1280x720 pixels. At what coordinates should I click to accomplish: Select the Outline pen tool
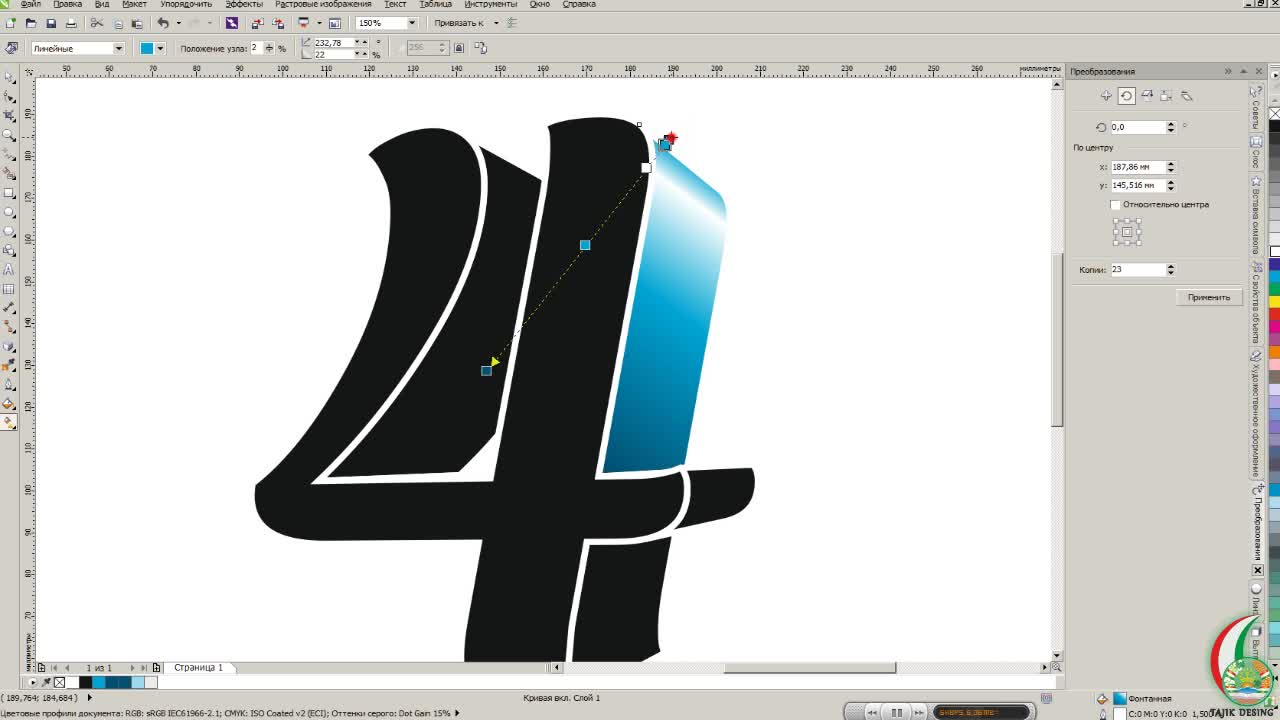tap(10, 384)
